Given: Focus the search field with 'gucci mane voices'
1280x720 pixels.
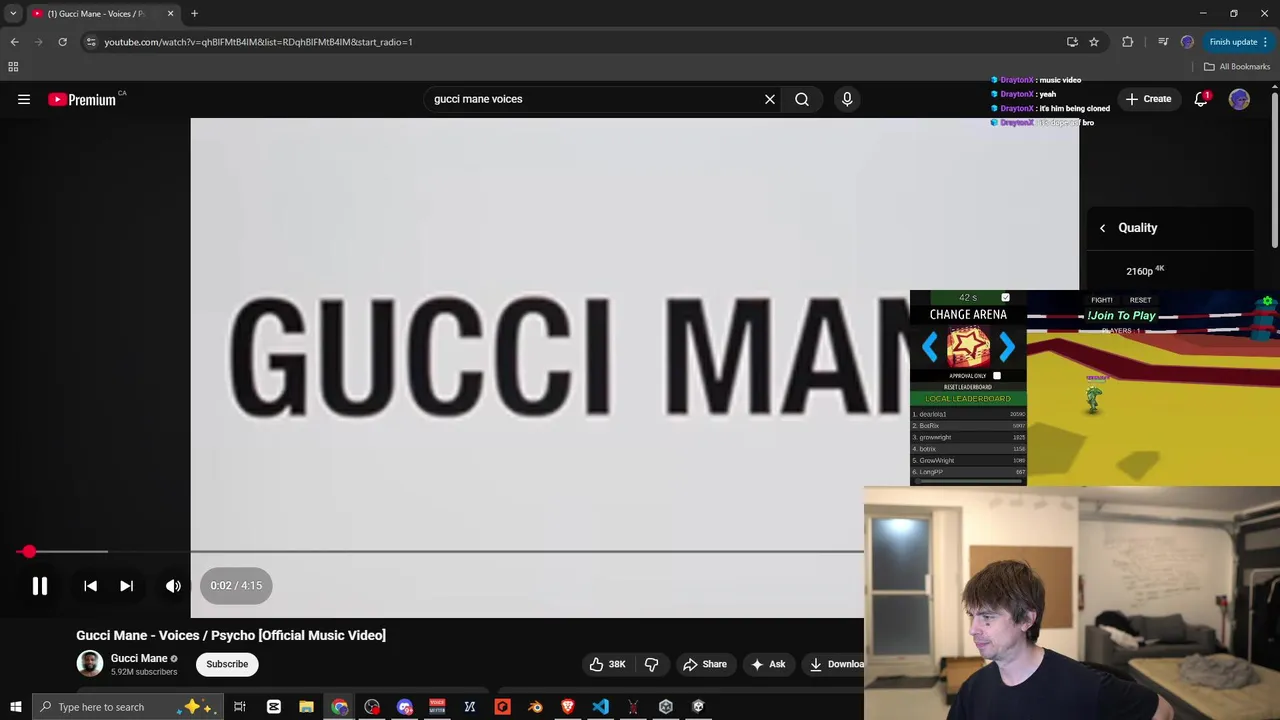Looking at the screenshot, I should (595, 99).
